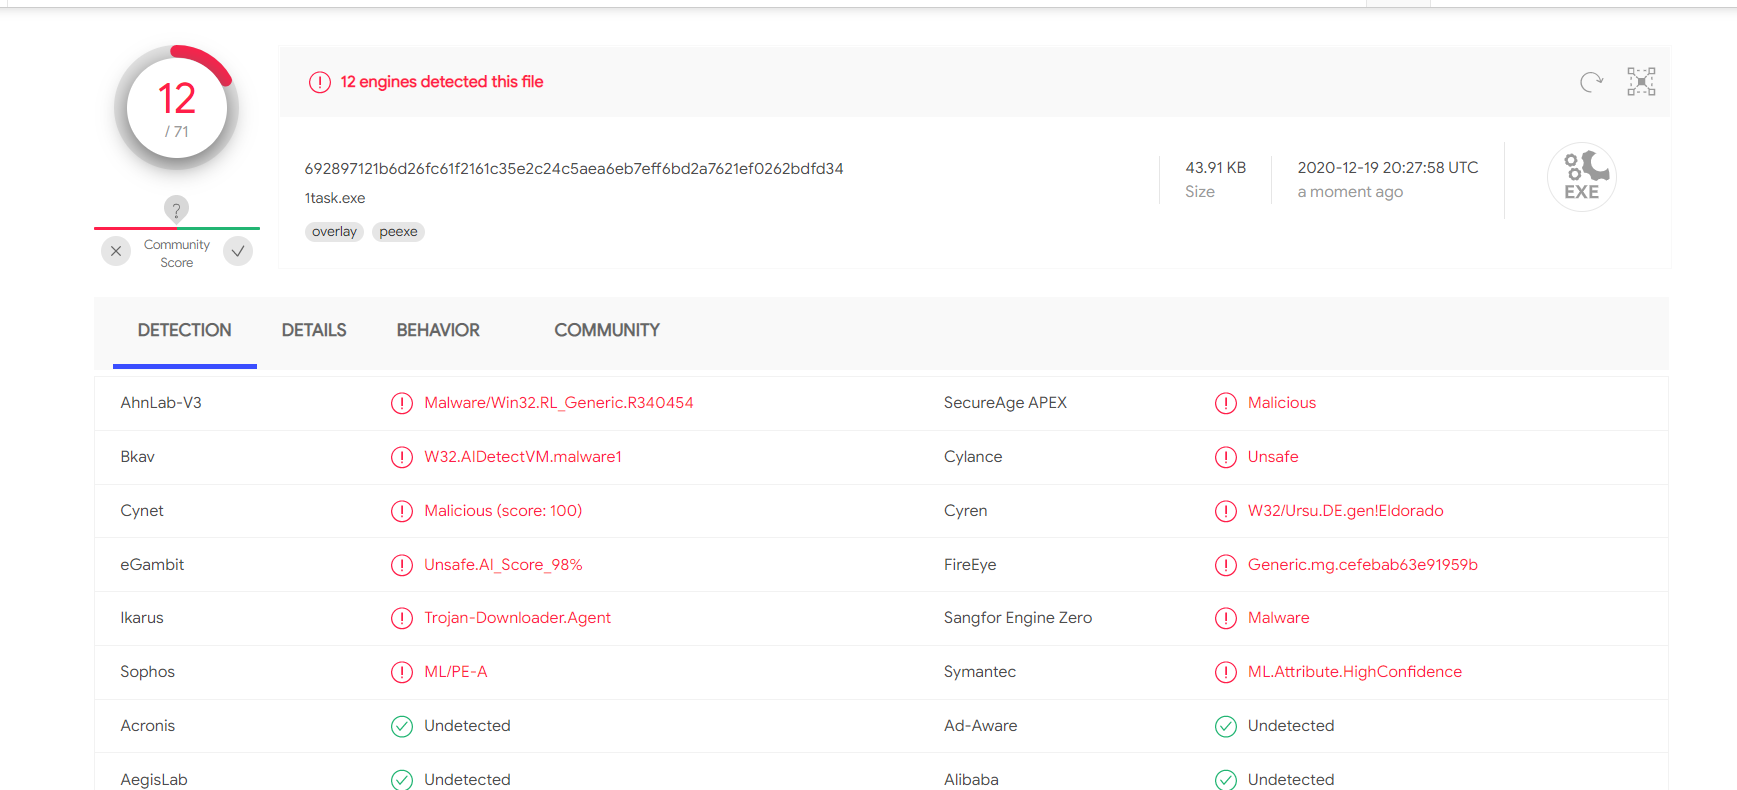Click the alert icon for SecureAge APEX

tap(1226, 403)
